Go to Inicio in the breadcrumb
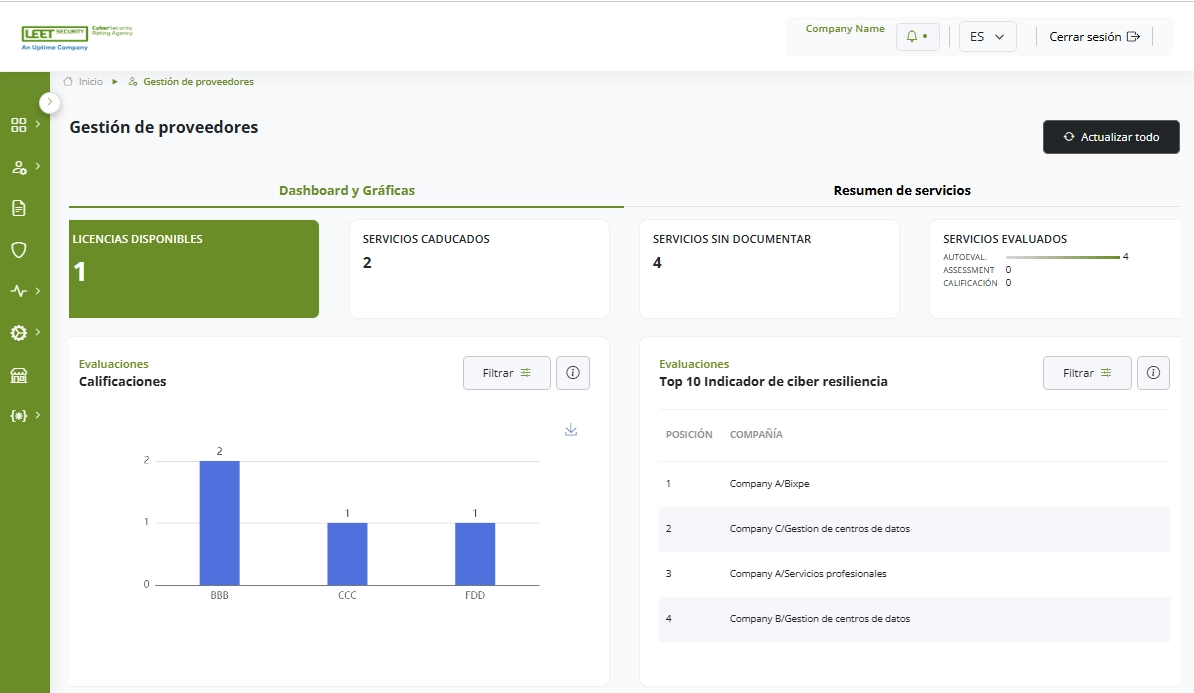Image resolution: width=1194 pixels, height=693 pixels. point(84,81)
